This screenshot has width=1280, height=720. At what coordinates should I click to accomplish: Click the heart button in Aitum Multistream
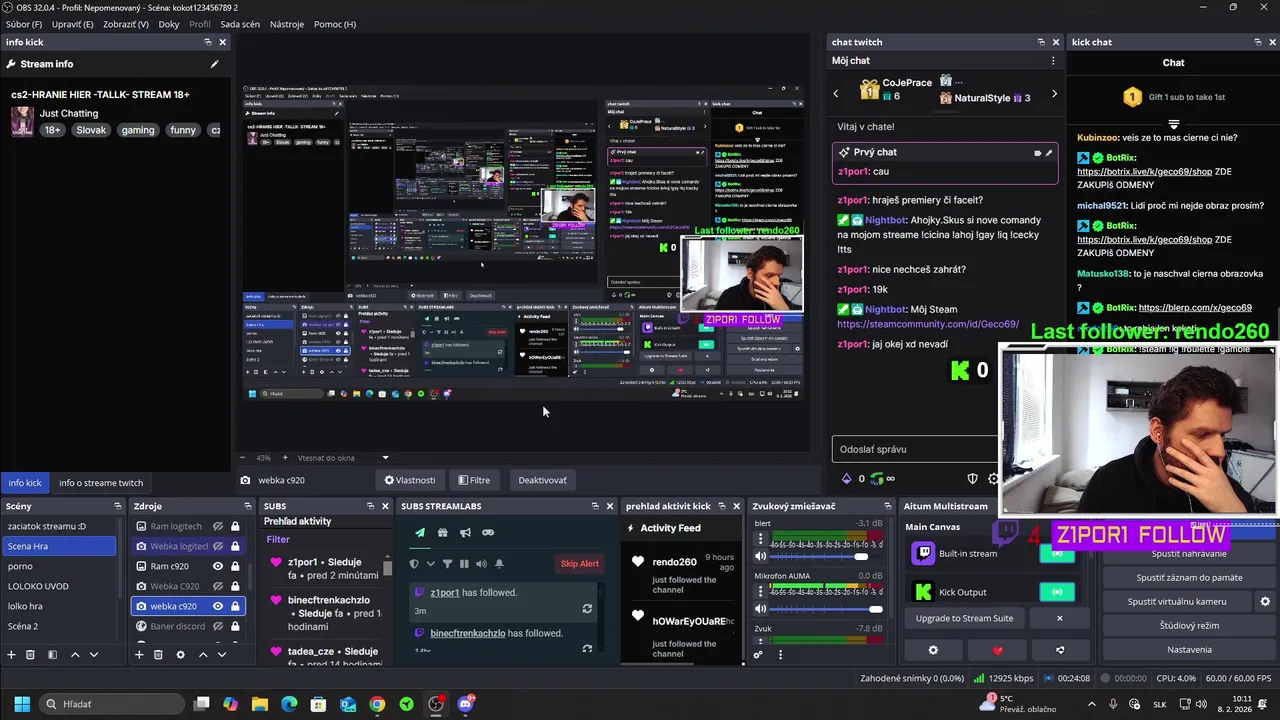pos(997,650)
